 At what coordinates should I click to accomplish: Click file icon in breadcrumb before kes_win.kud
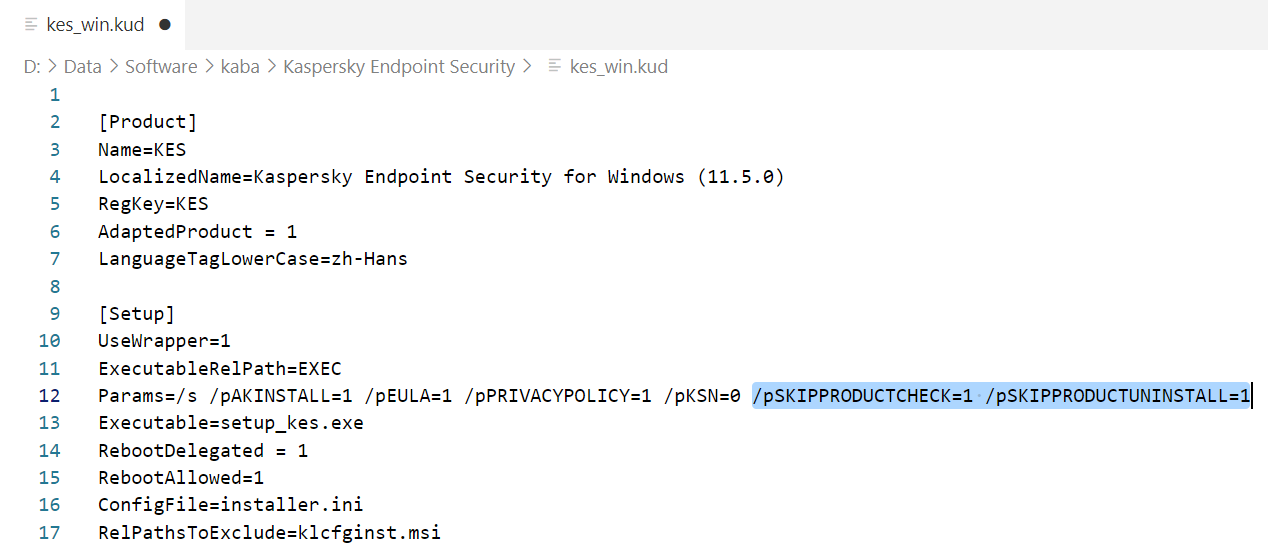coord(554,67)
